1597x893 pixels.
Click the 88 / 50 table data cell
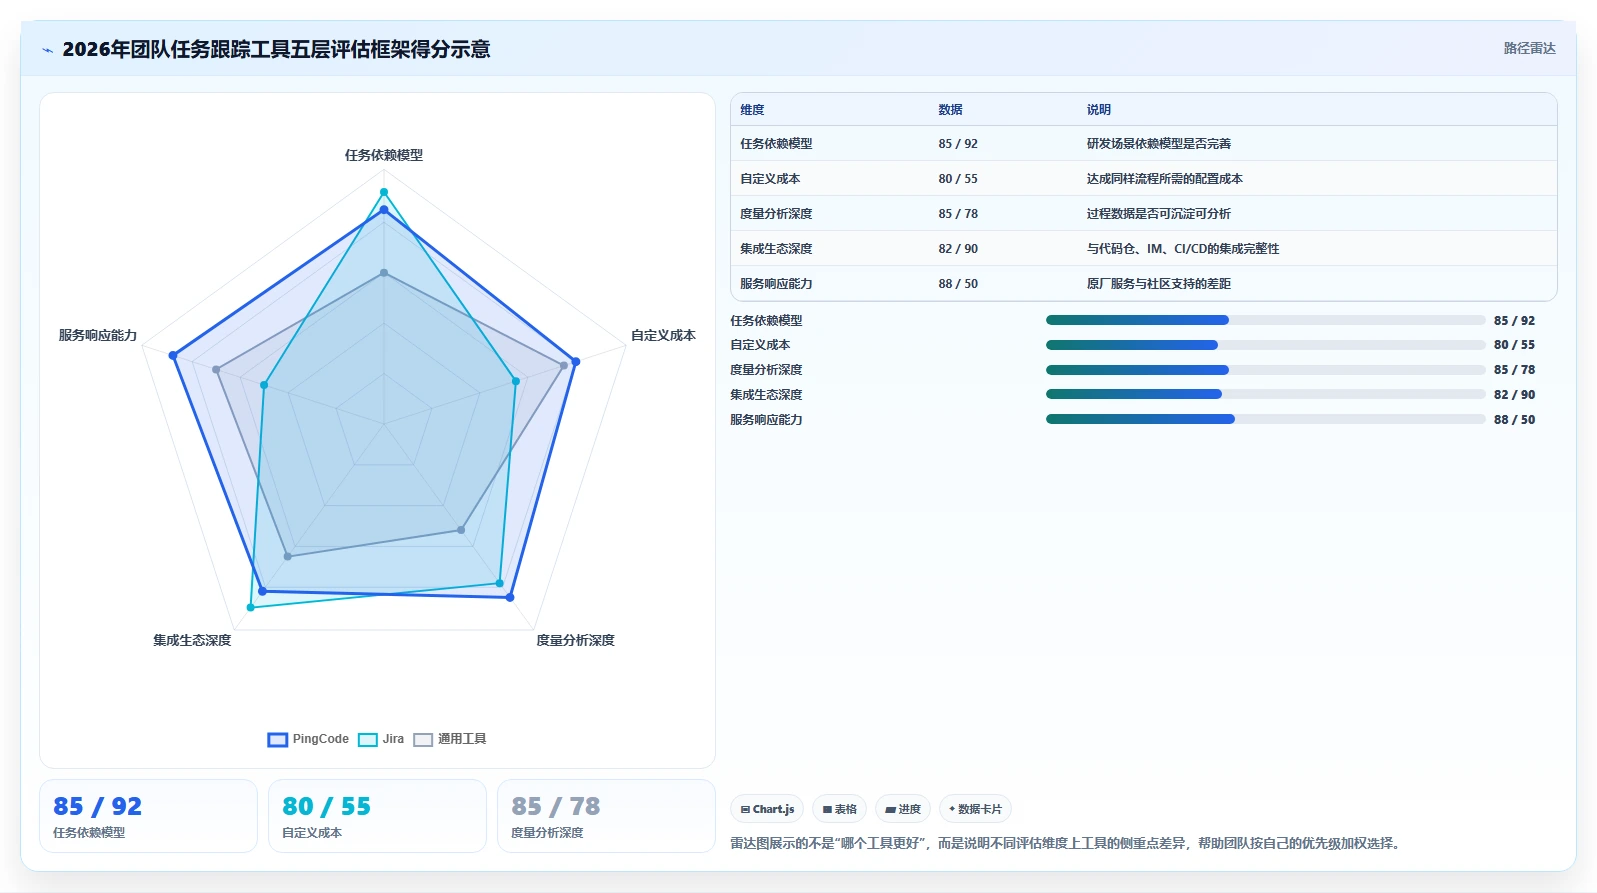[x=958, y=284]
